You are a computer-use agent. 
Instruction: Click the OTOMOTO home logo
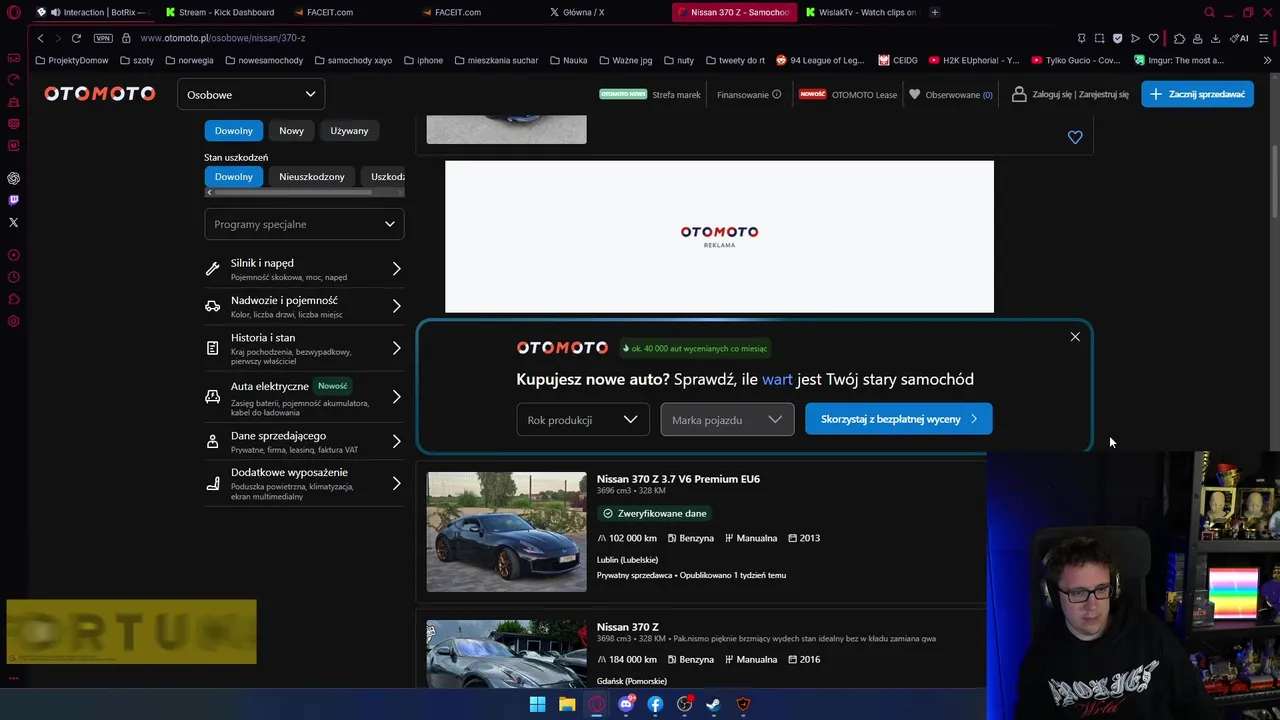100,94
